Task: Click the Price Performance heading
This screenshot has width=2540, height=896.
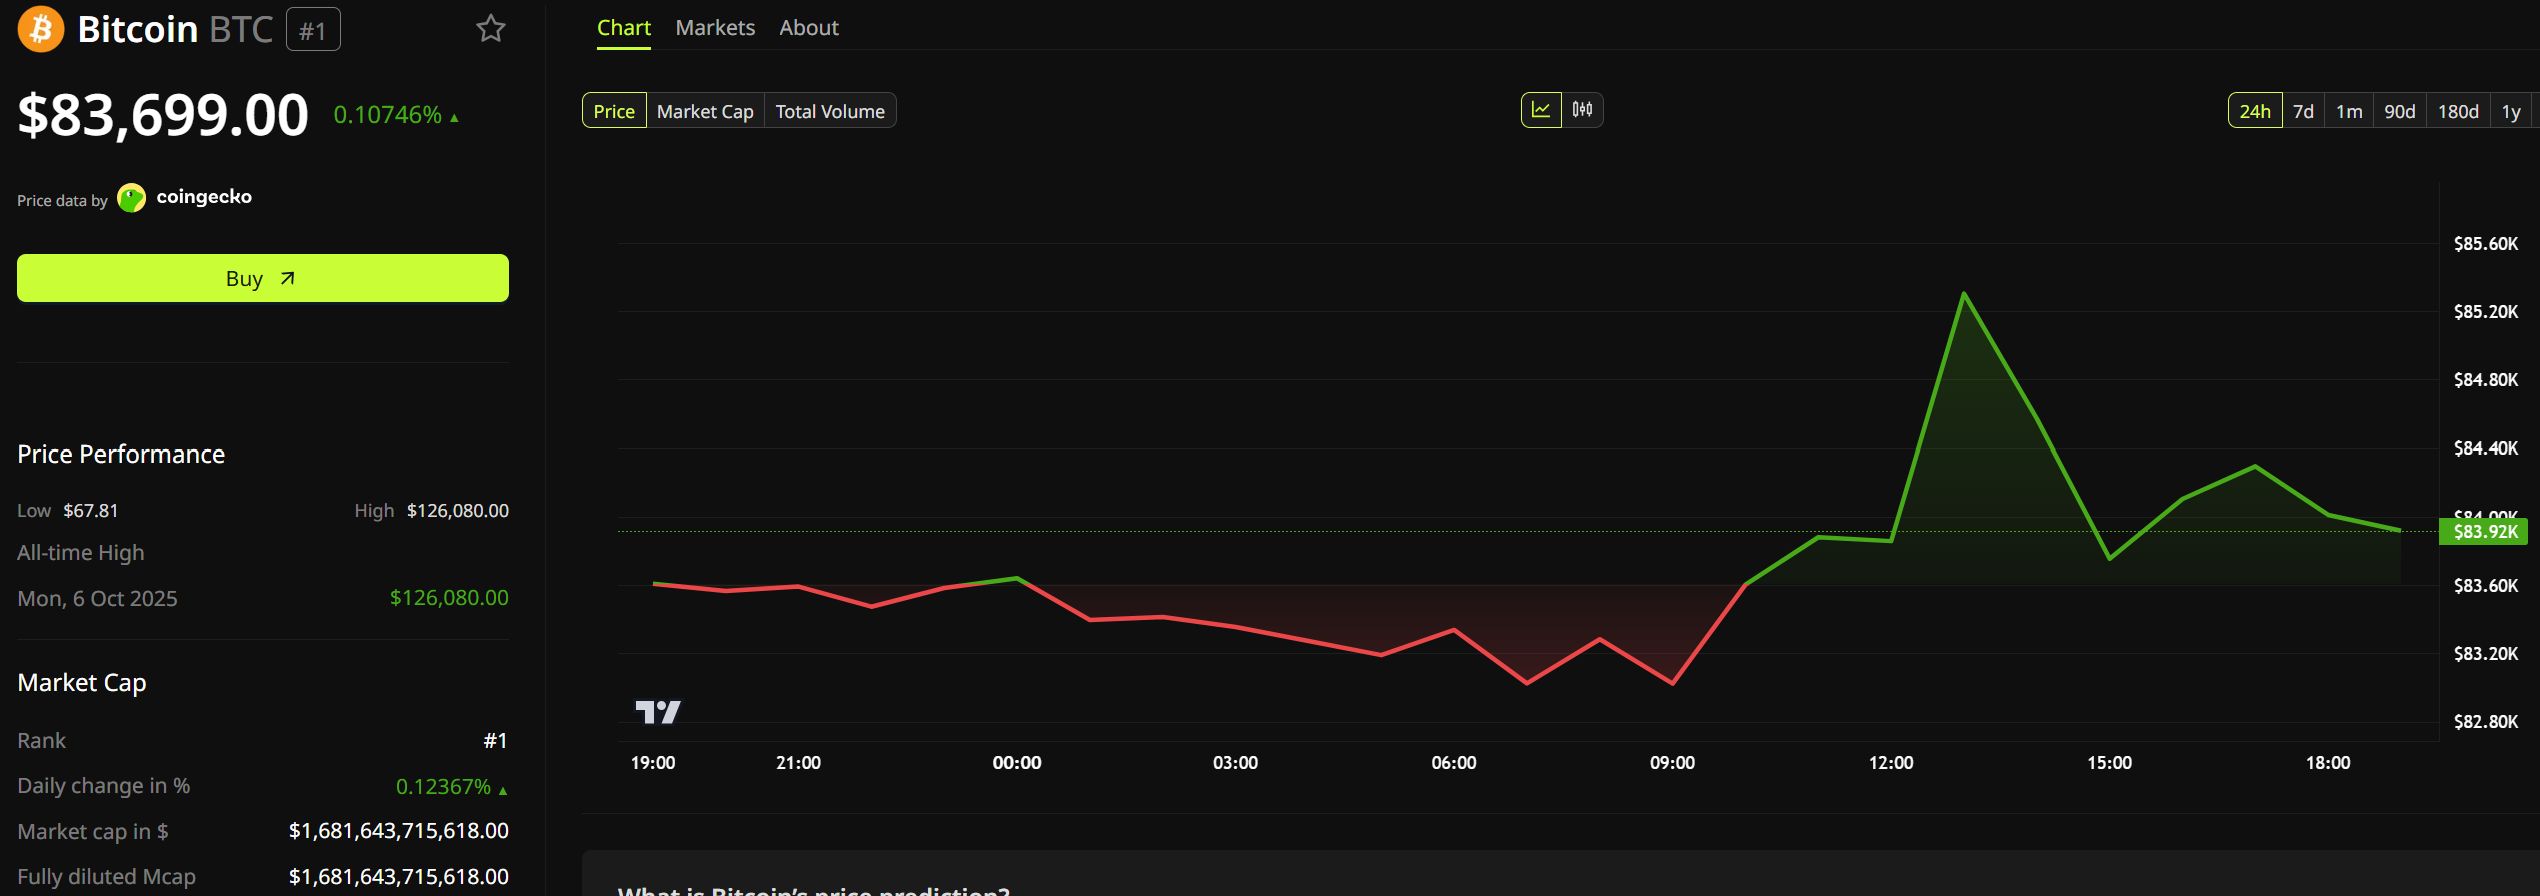Action: pyautogui.click(x=121, y=454)
